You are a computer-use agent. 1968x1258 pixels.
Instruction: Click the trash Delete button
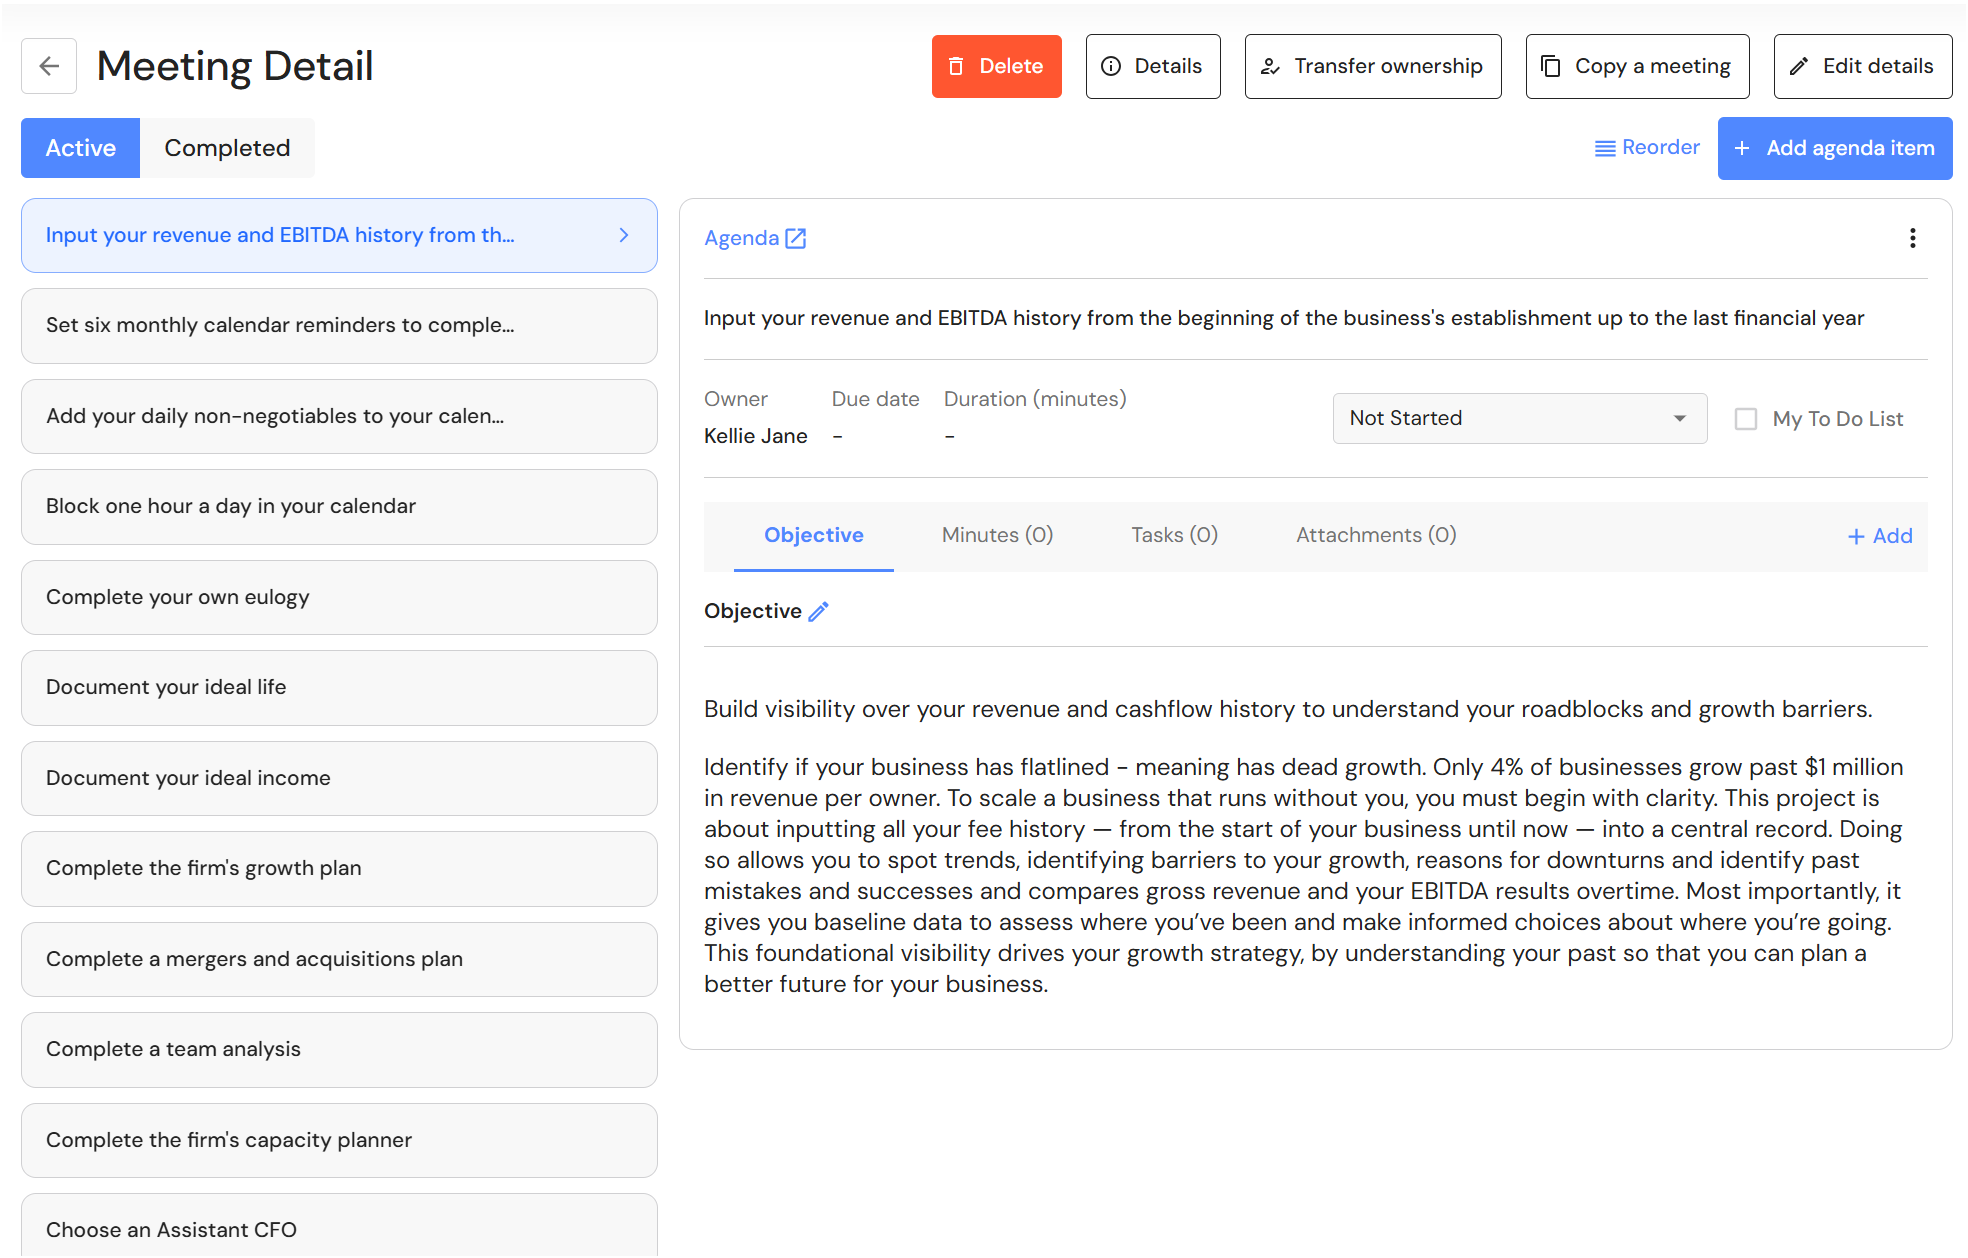pyautogui.click(x=996, y=66)
